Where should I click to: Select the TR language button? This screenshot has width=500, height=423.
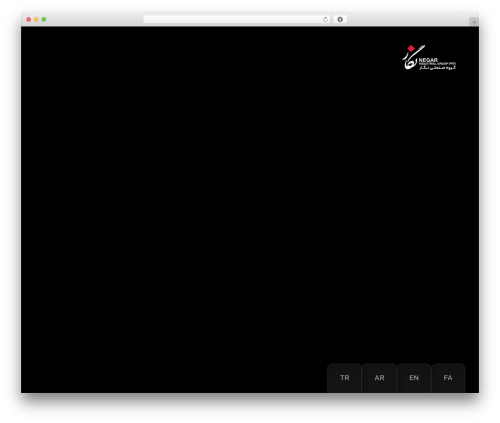point(344,378)
